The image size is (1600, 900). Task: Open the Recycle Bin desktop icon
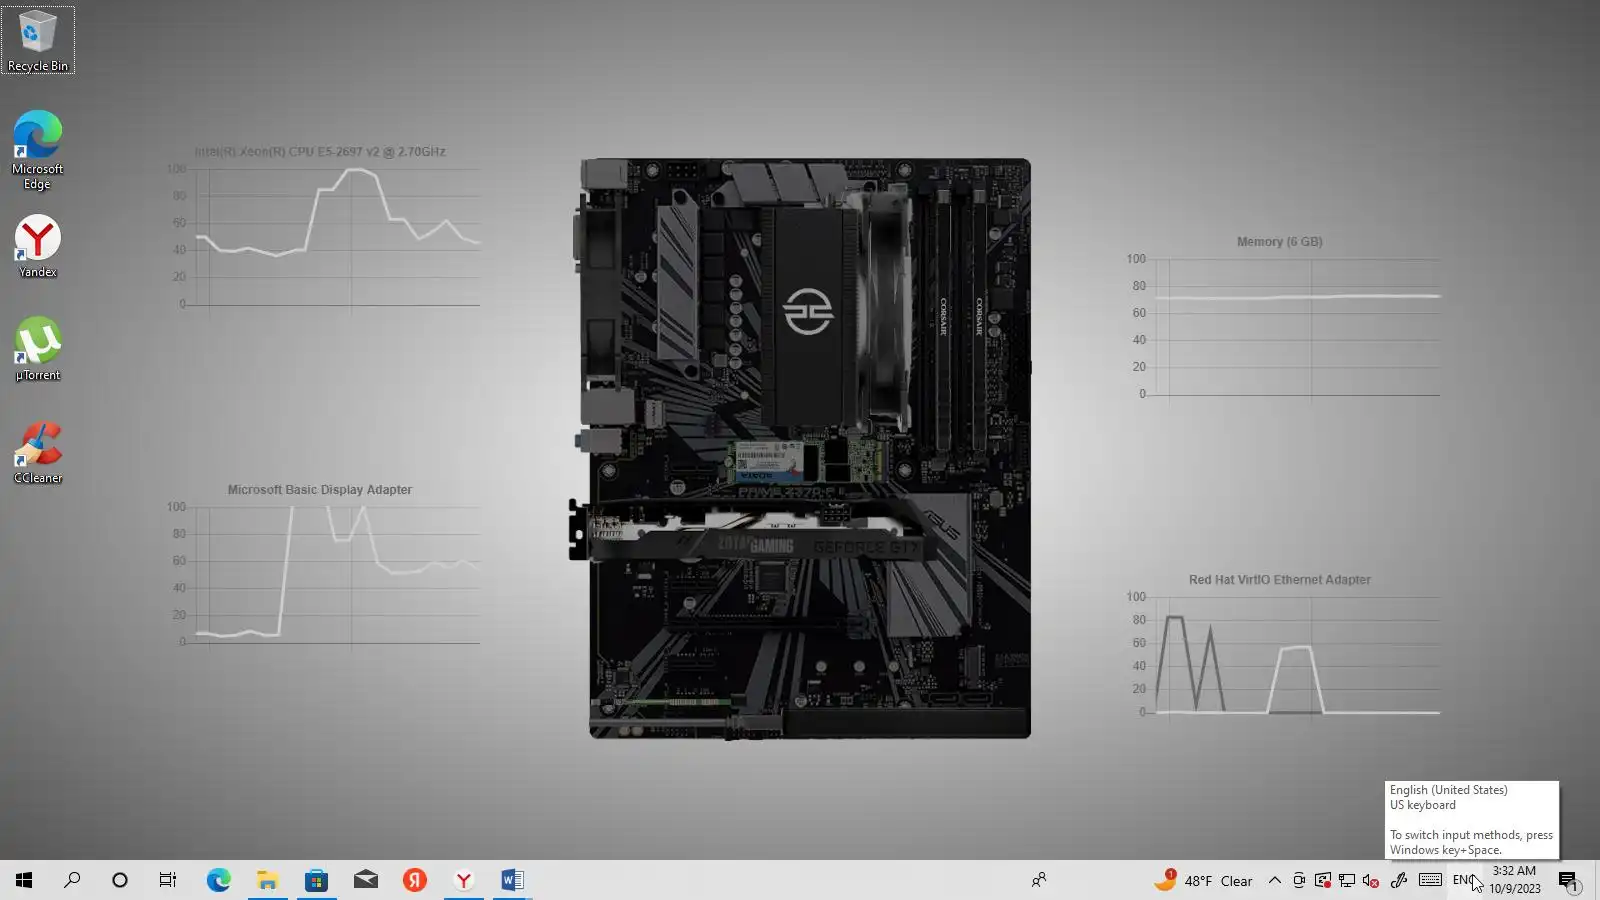[38, 40]
